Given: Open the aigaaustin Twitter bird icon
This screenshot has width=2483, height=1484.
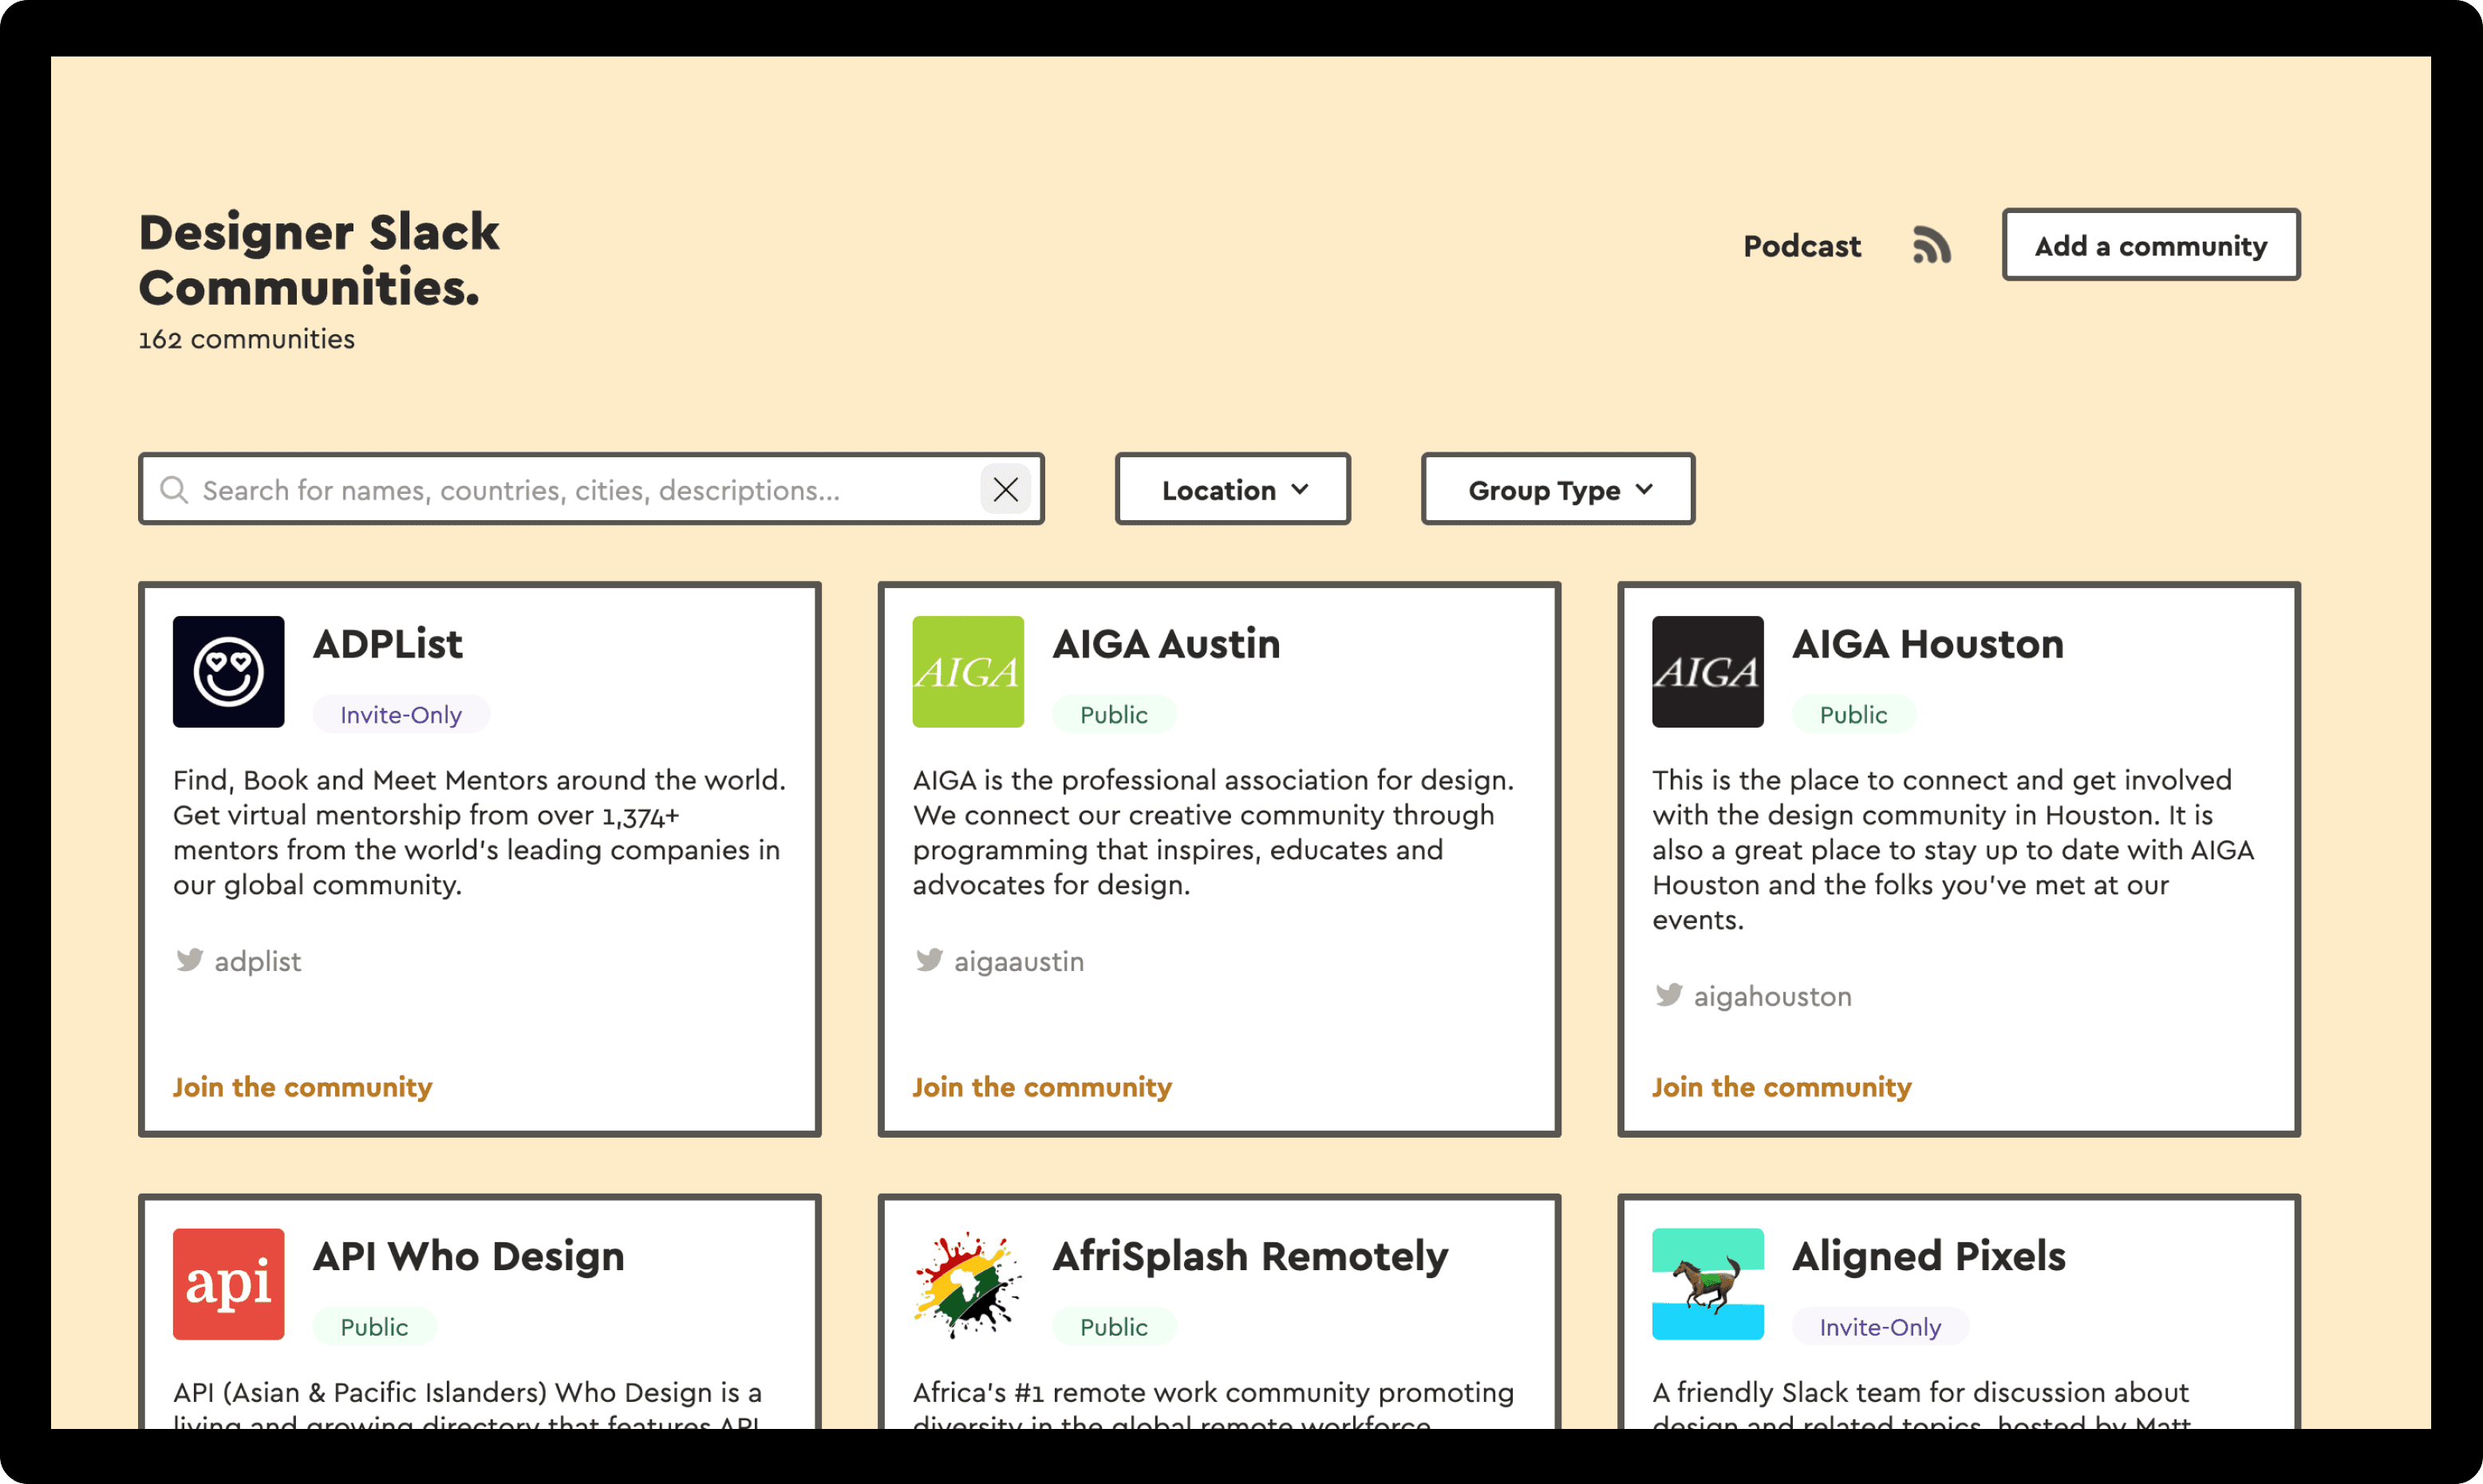Looking at the screenshot, I should (x=929, y=960).
